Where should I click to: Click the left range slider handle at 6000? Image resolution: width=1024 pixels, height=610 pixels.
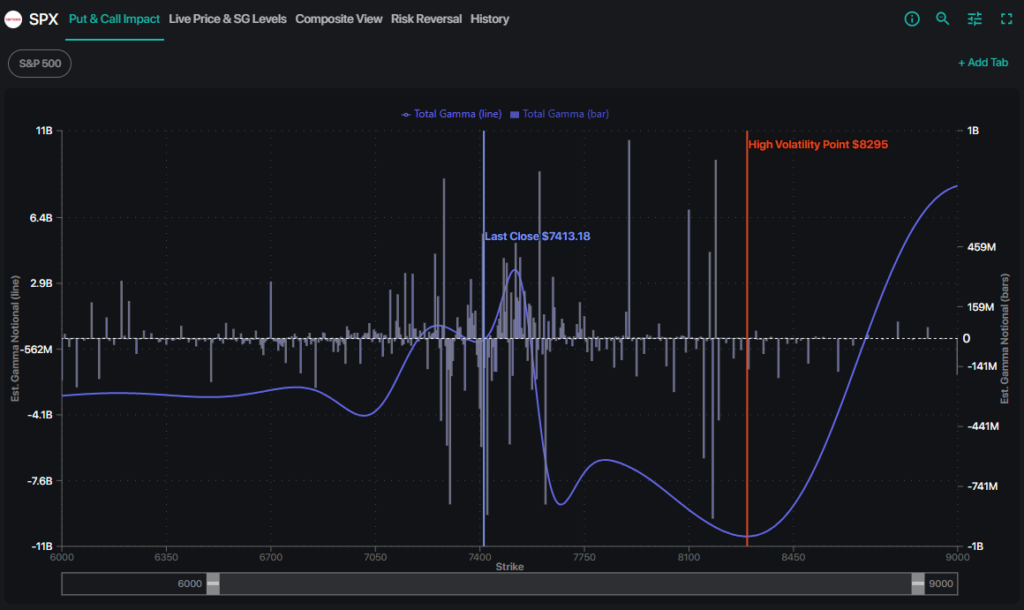pos(213,583)
